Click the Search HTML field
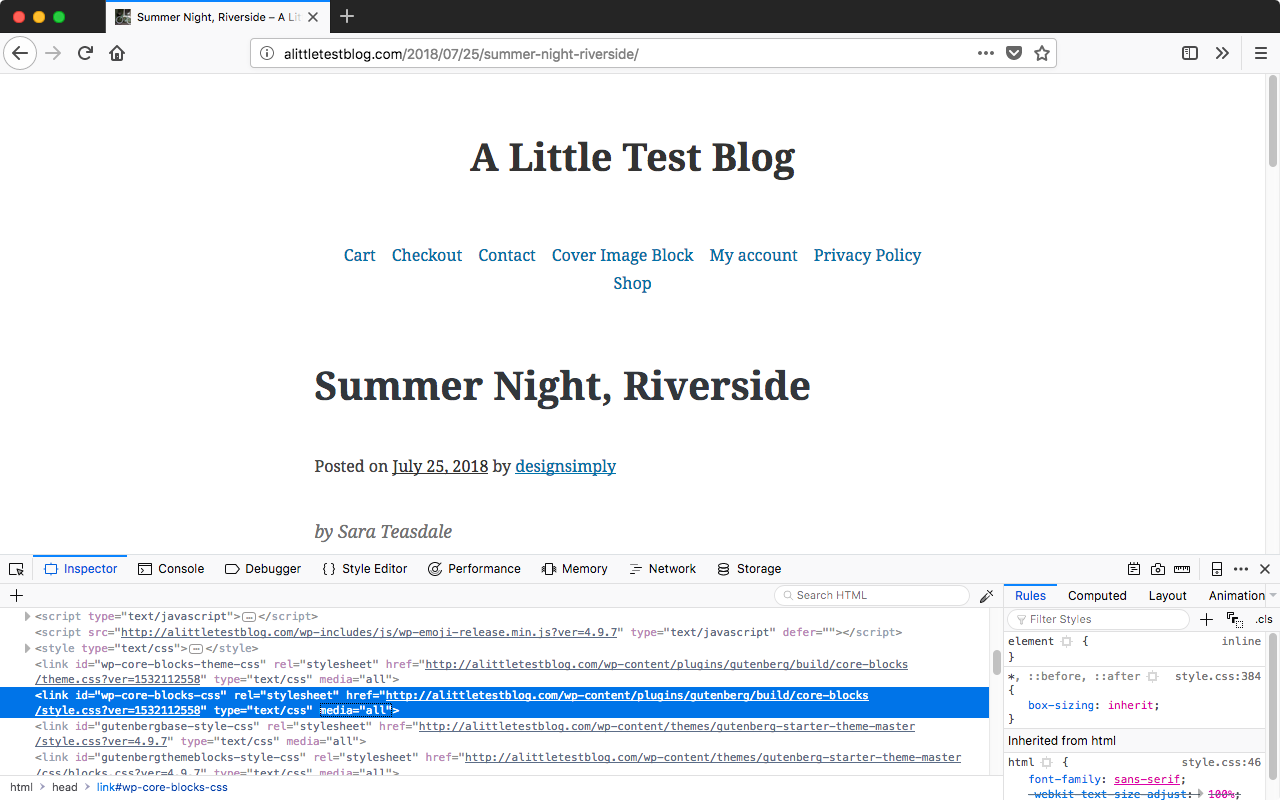Screen dimensions: 1280x800 872,595
